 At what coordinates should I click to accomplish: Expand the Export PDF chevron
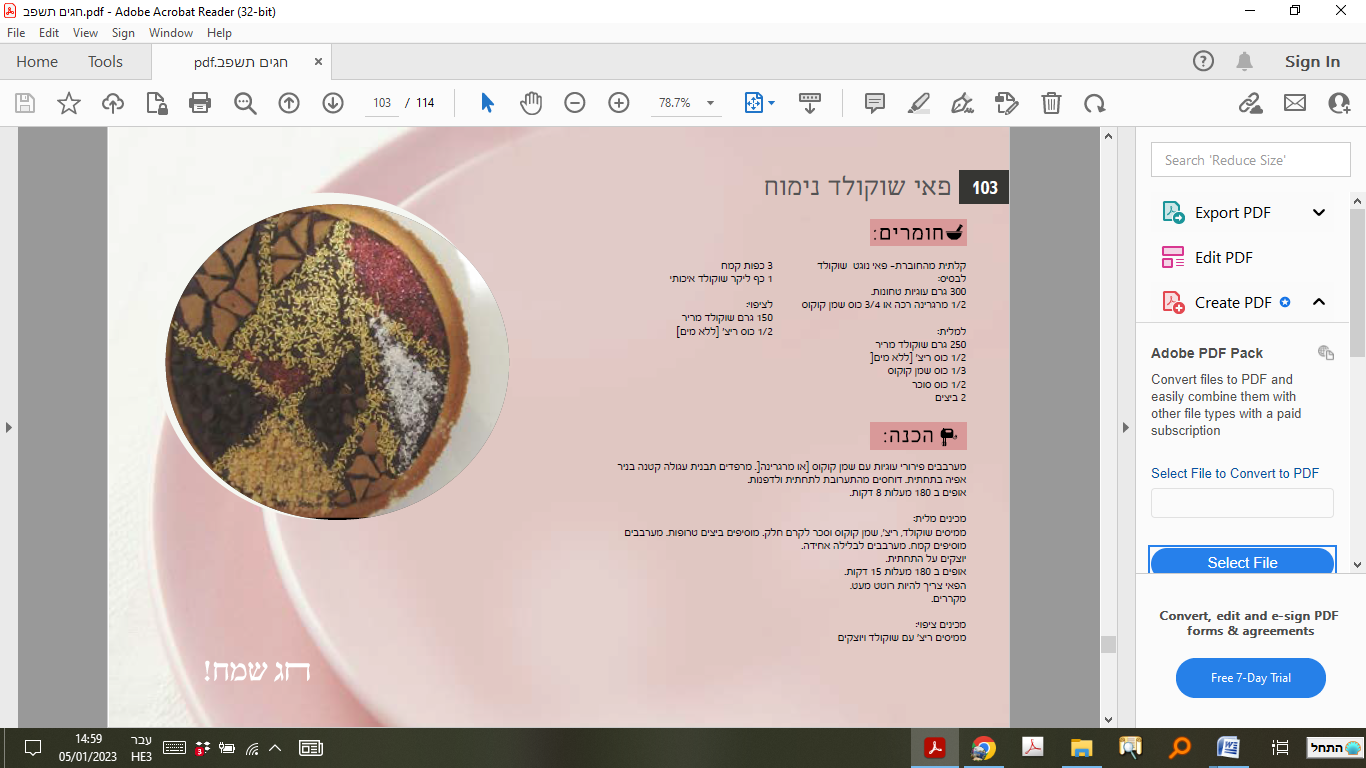[x=1319, y=212]
